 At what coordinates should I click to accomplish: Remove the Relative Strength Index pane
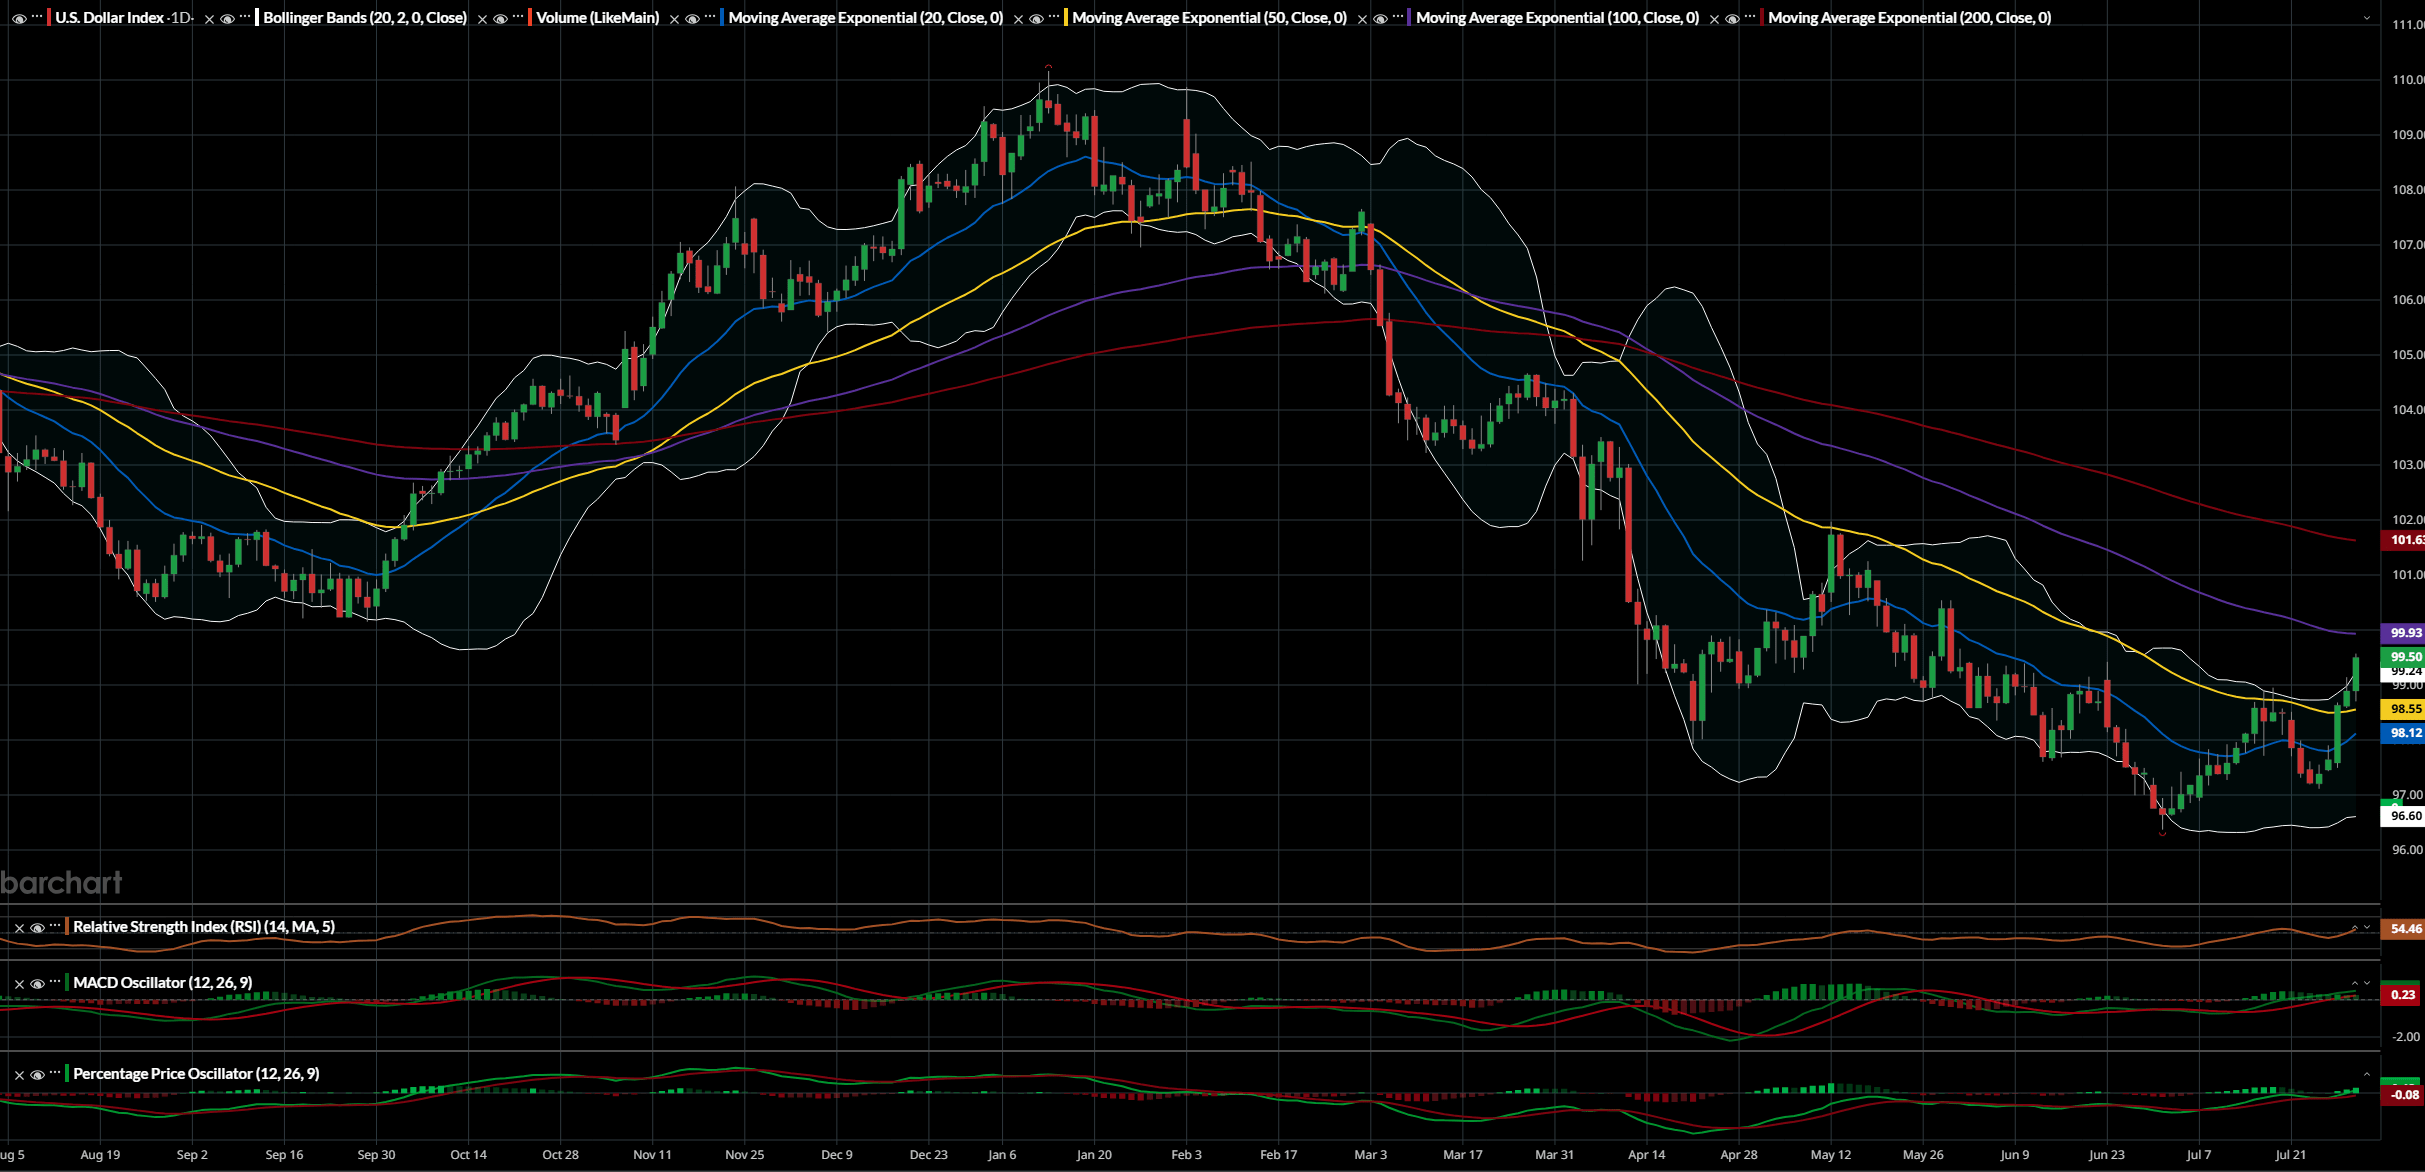coord(18,927)
